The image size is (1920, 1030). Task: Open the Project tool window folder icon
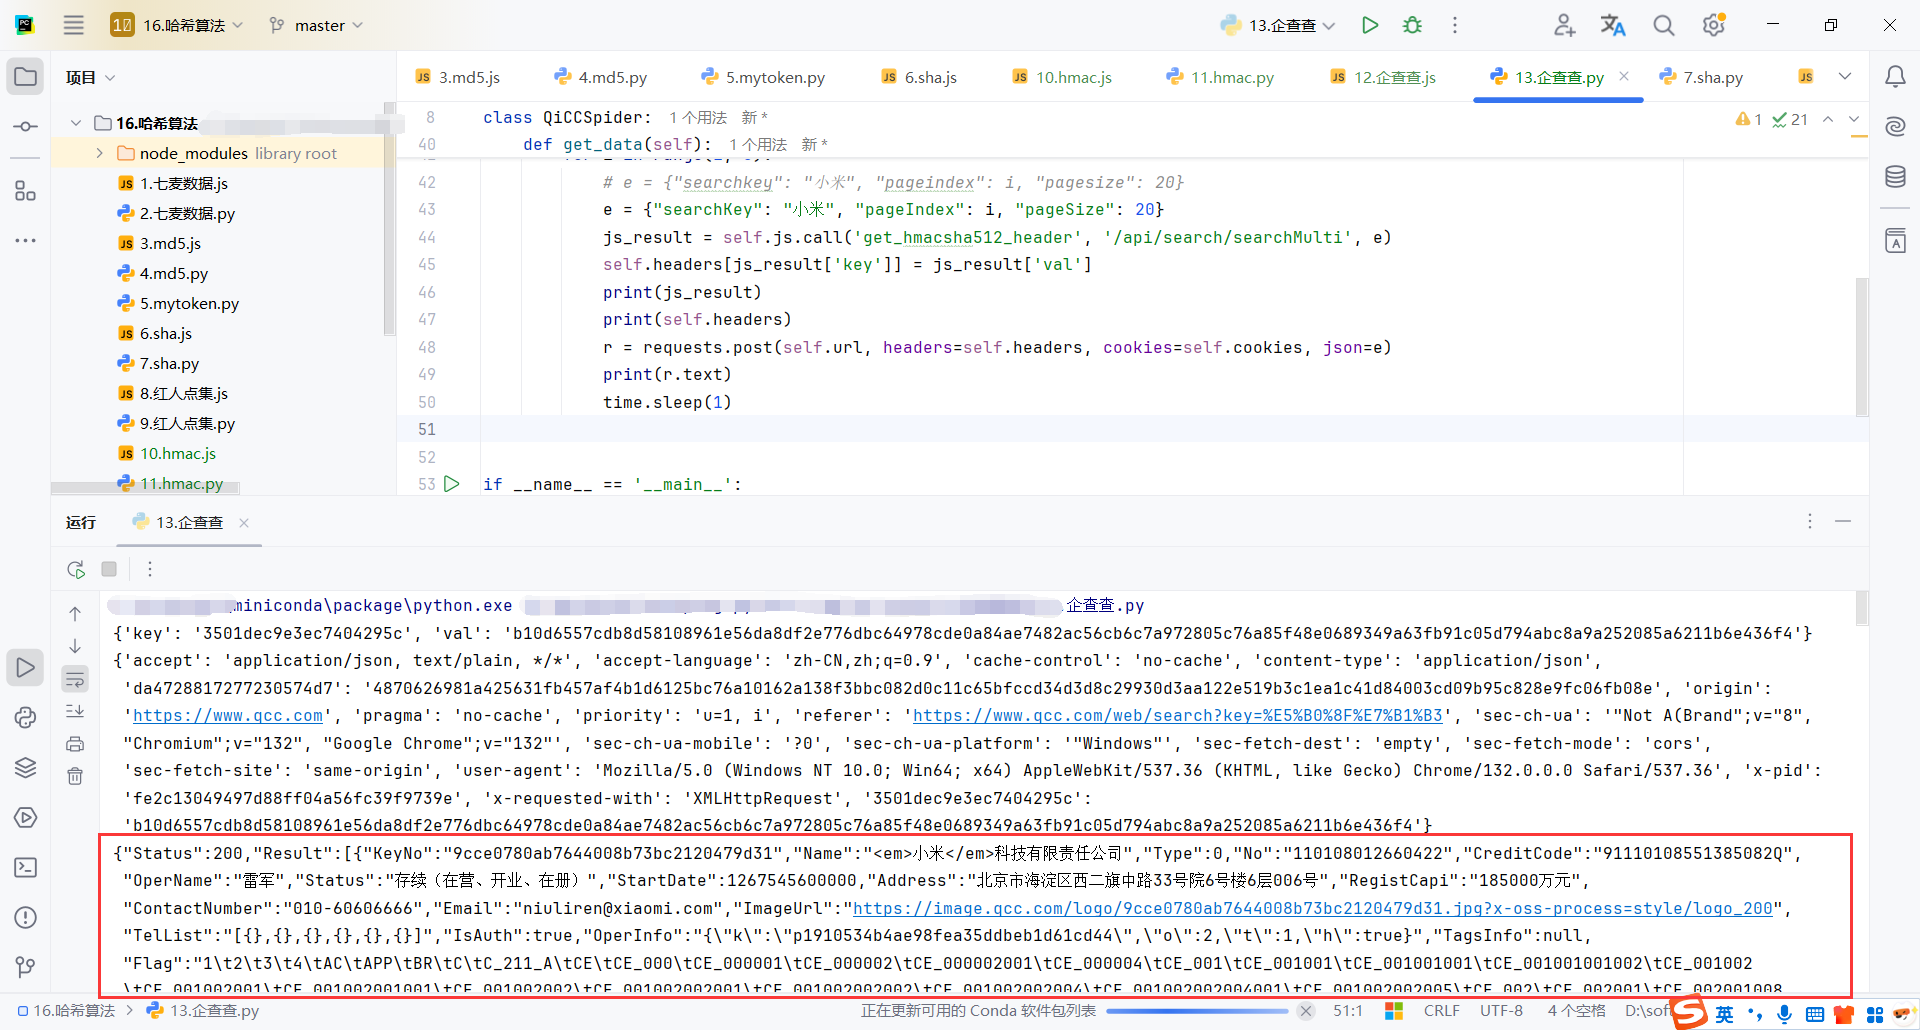coord(26,77)
